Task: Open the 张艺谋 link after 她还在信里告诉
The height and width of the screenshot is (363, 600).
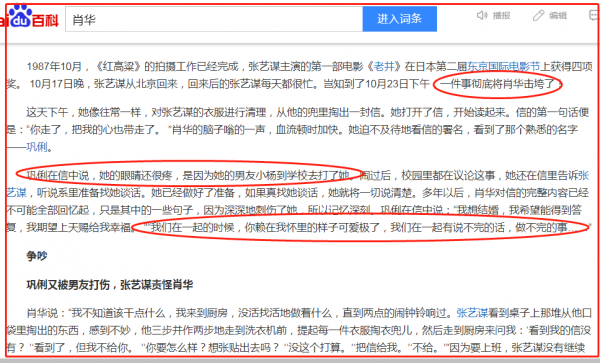Action: pyautogui.click(x=583, y=176)
